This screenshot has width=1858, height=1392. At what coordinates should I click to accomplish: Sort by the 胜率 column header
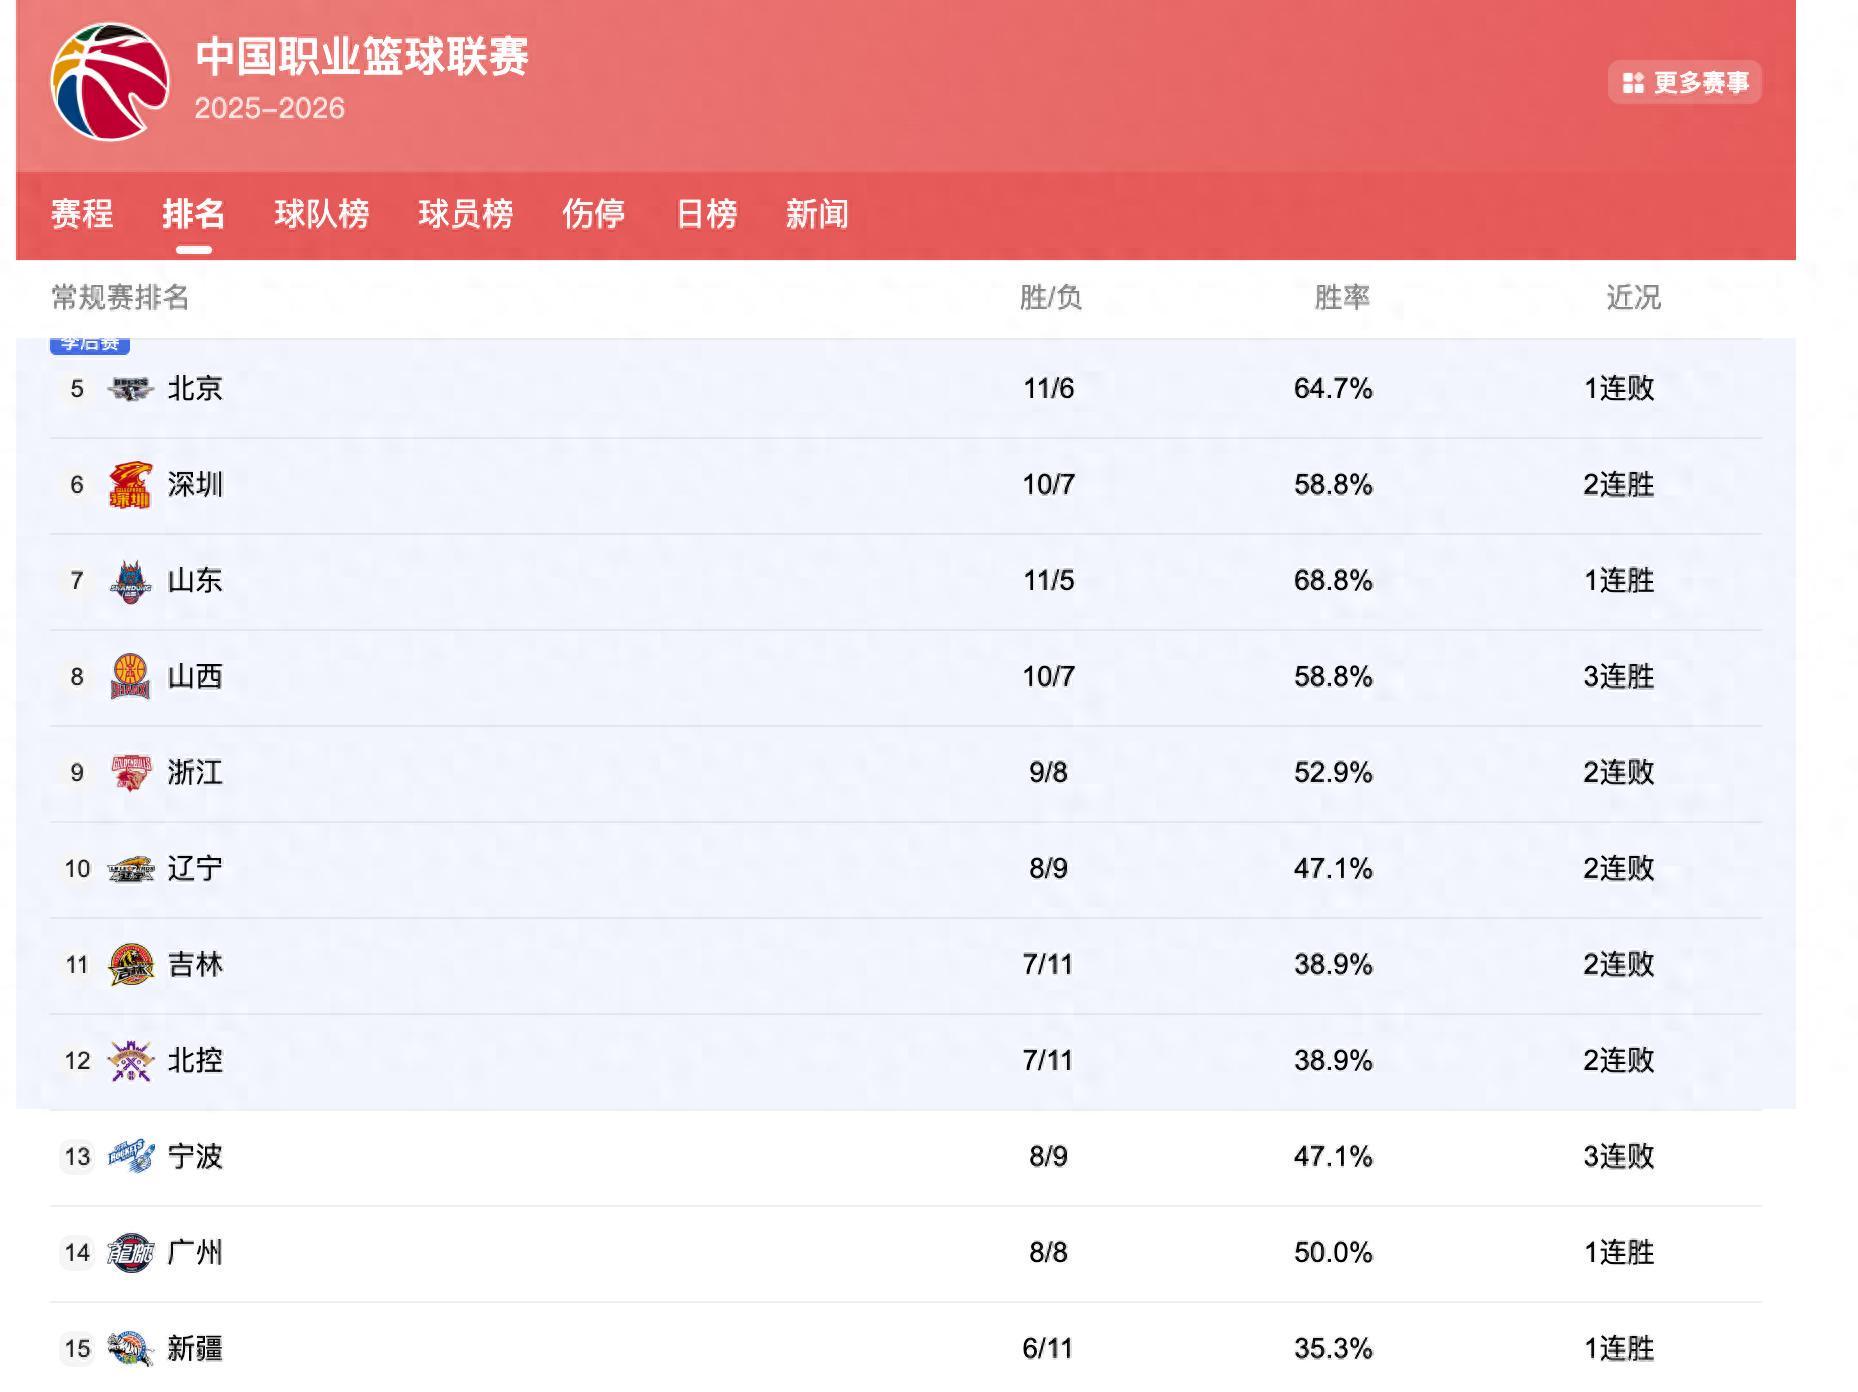point(1340,297)
